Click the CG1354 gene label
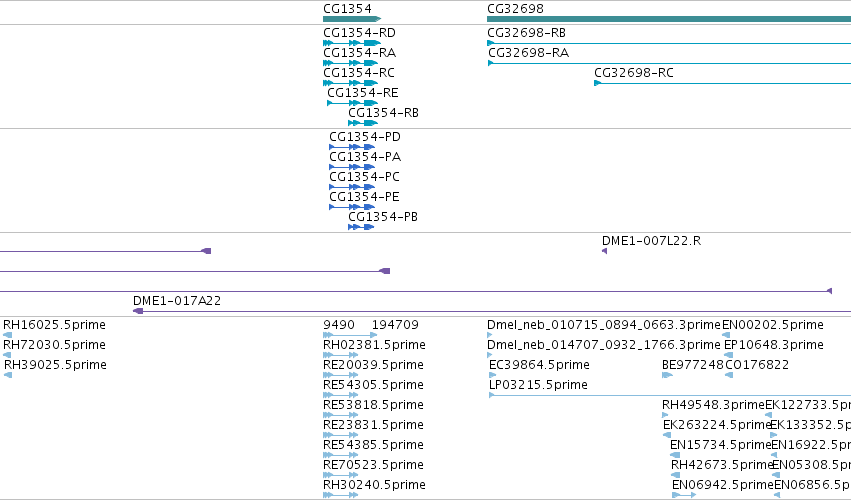 tap(347, 9)
